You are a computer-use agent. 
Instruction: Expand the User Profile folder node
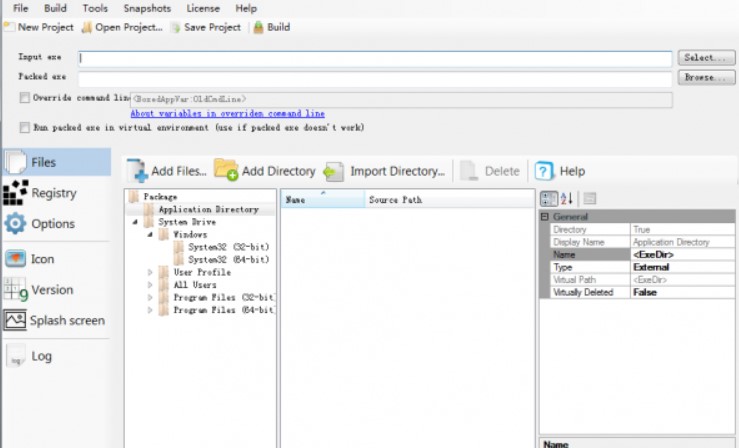click(x=151, y=272)
